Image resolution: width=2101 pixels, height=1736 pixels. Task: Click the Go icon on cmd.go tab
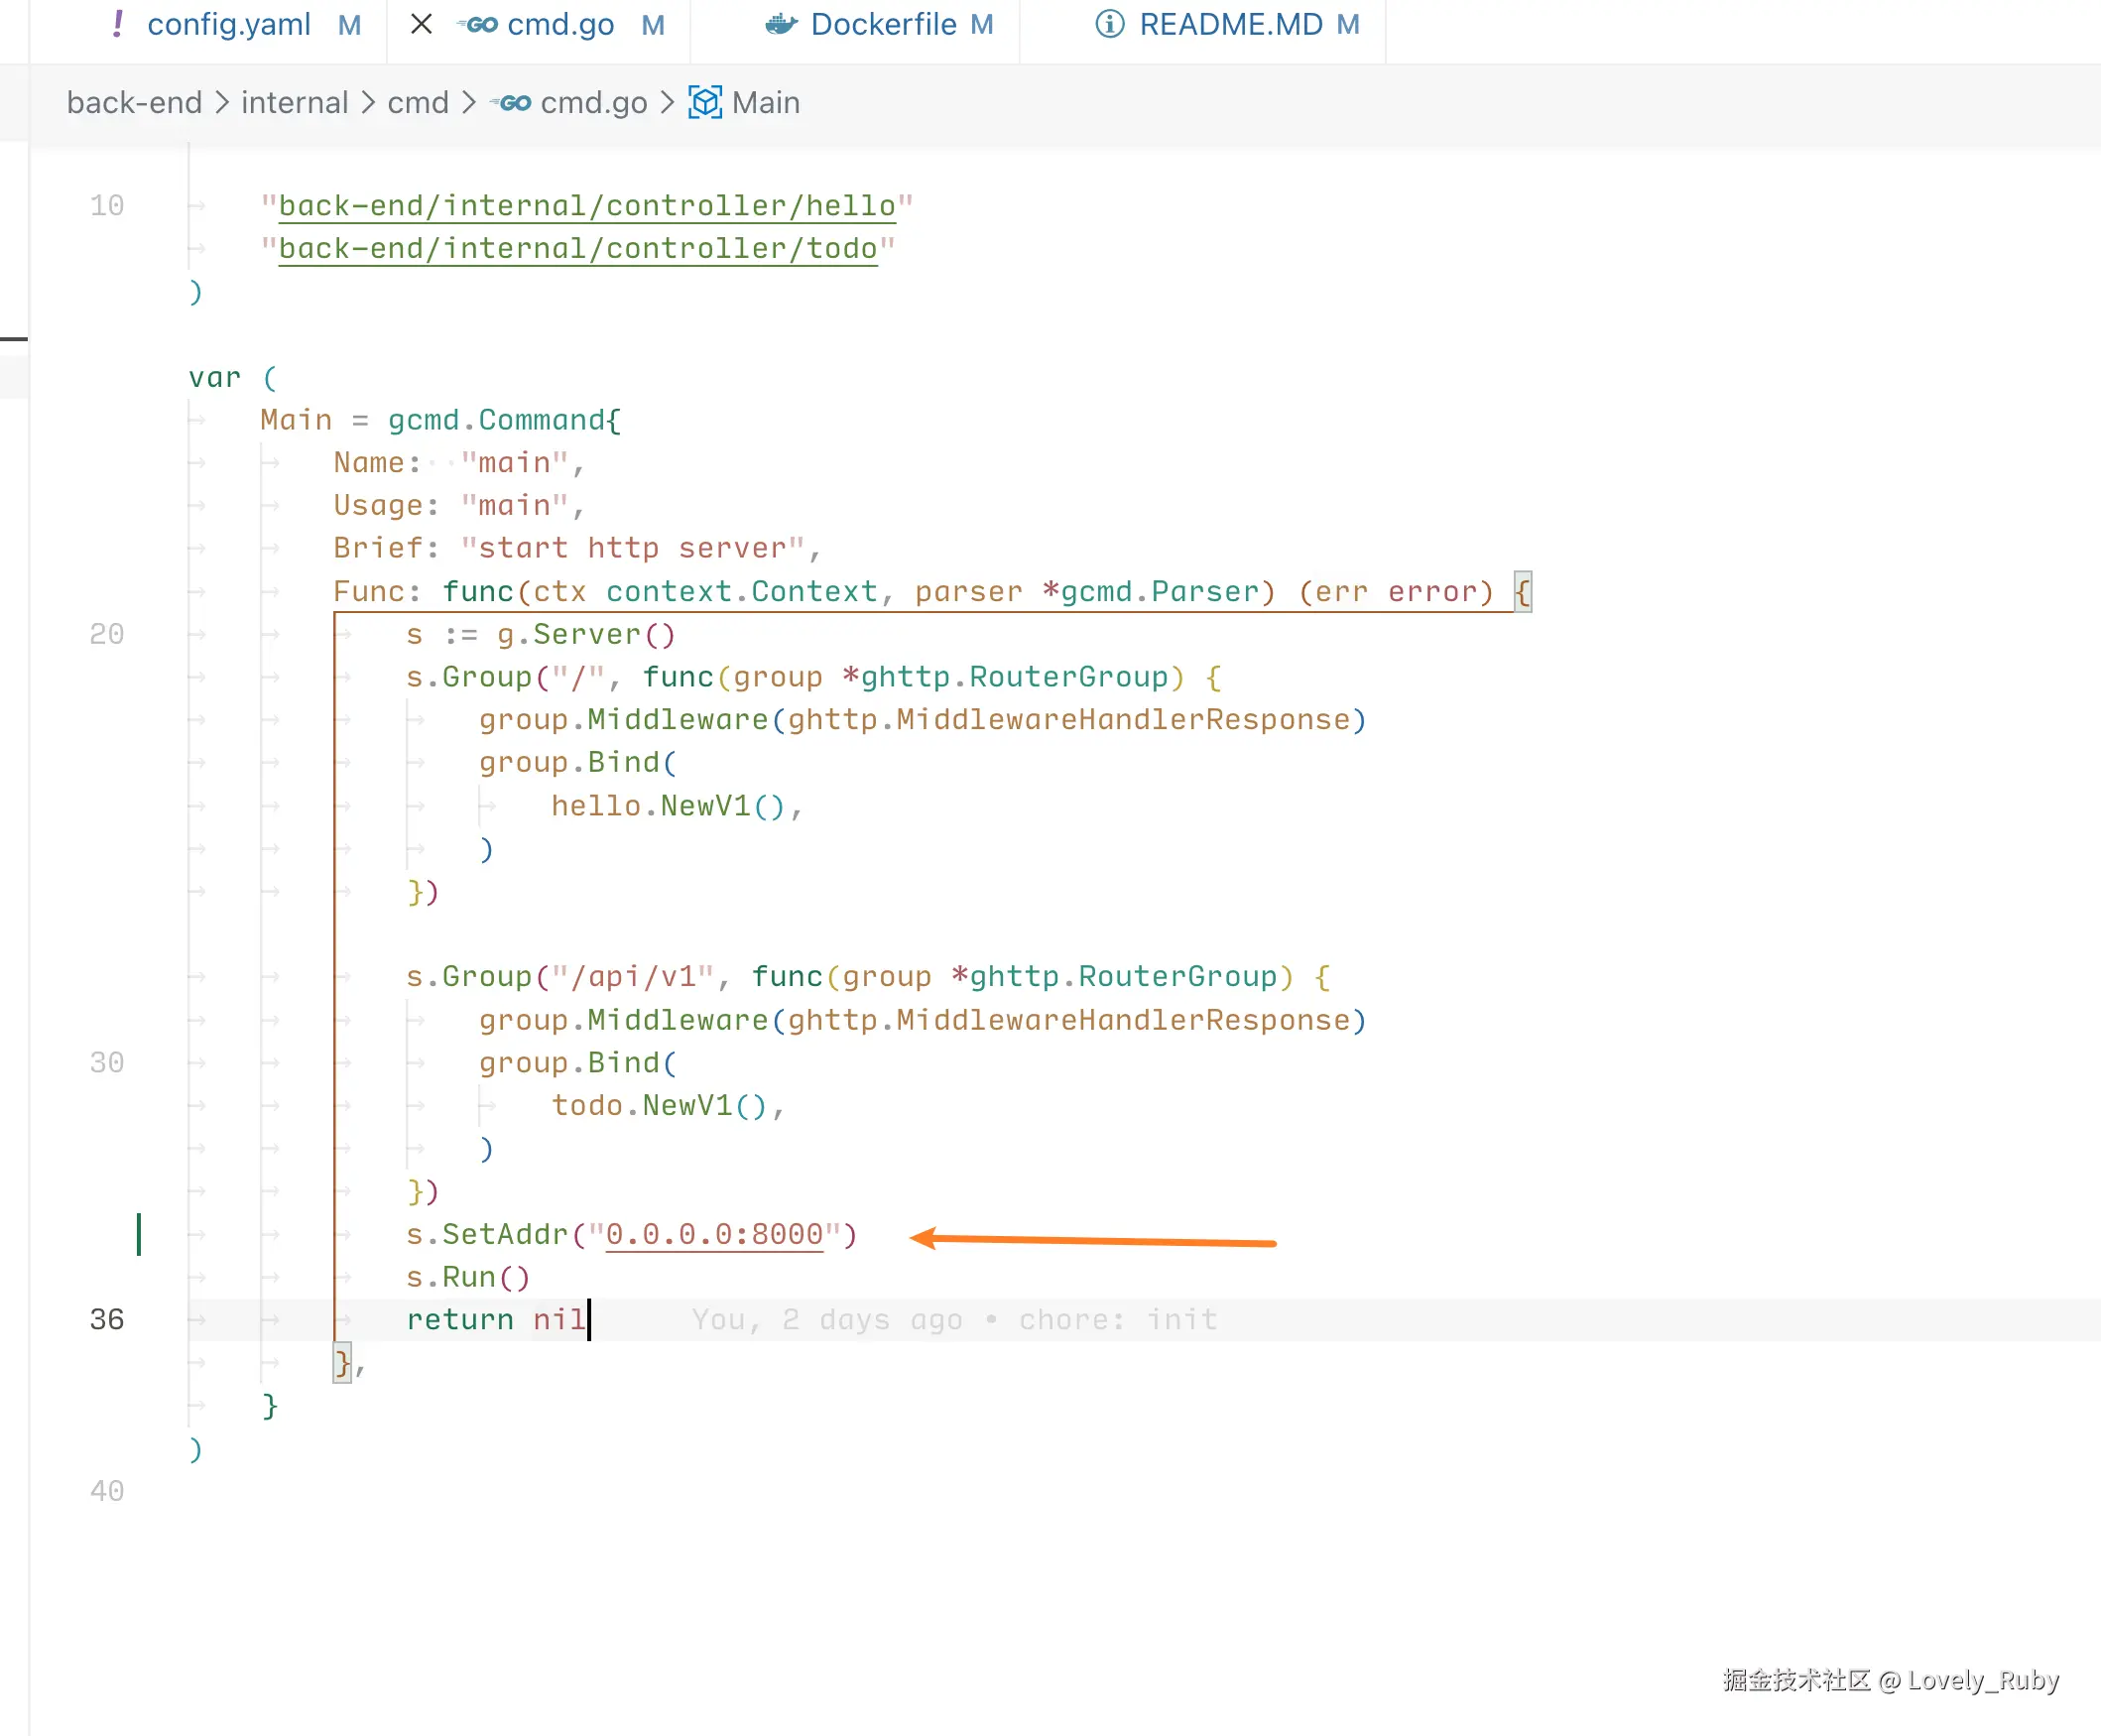coord(479,24)
